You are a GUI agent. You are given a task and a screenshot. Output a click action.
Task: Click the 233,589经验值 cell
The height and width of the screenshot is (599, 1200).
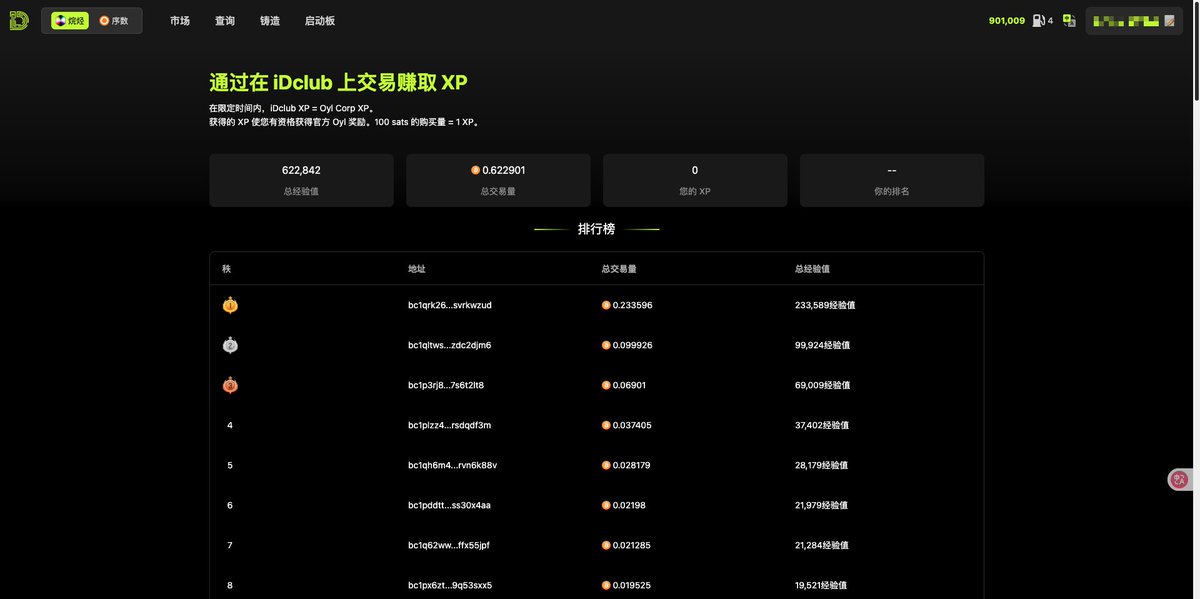click(x=825, y=305)
